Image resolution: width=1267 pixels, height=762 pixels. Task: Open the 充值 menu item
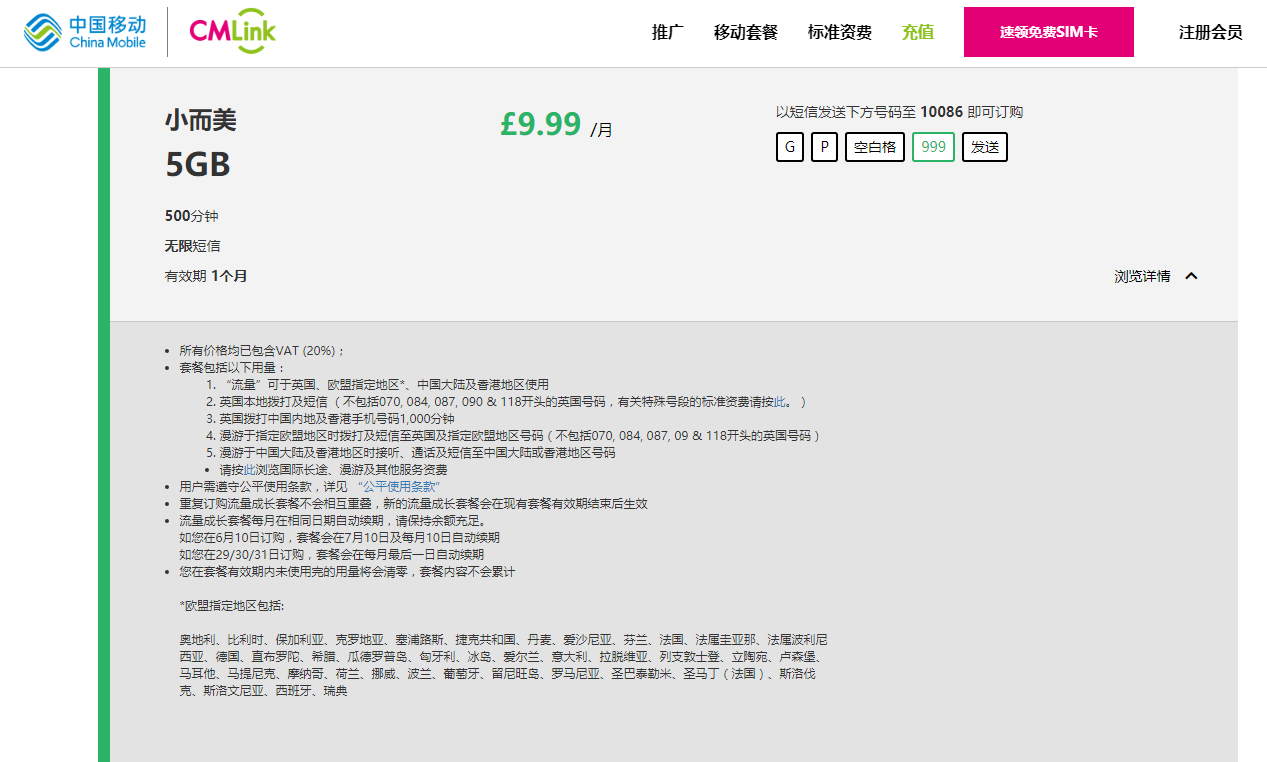(918, 32)
